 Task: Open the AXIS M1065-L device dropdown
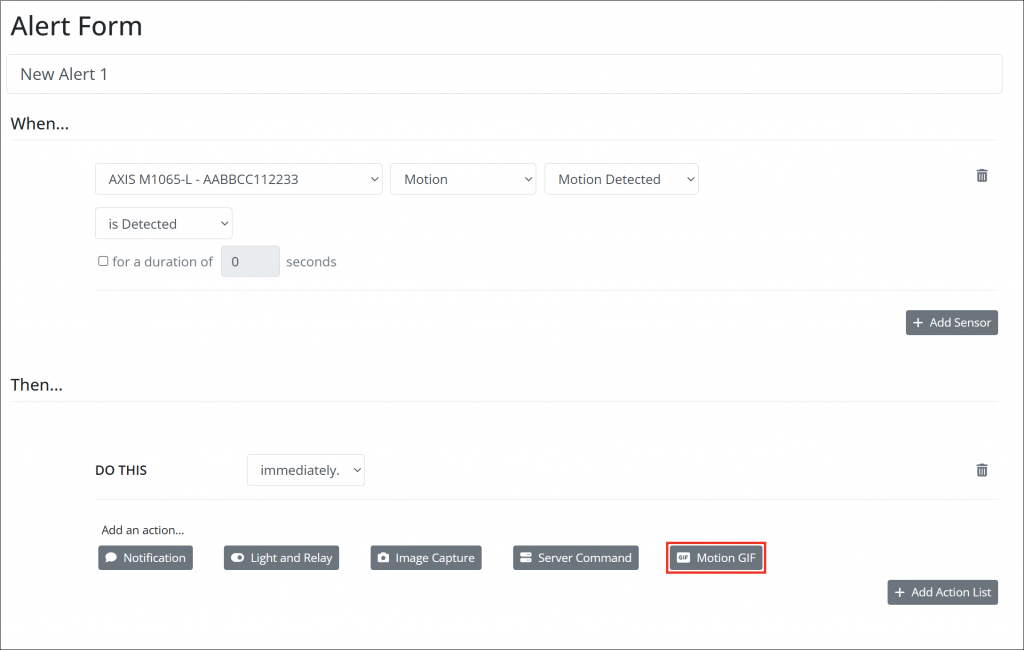(x=238, y=178)
